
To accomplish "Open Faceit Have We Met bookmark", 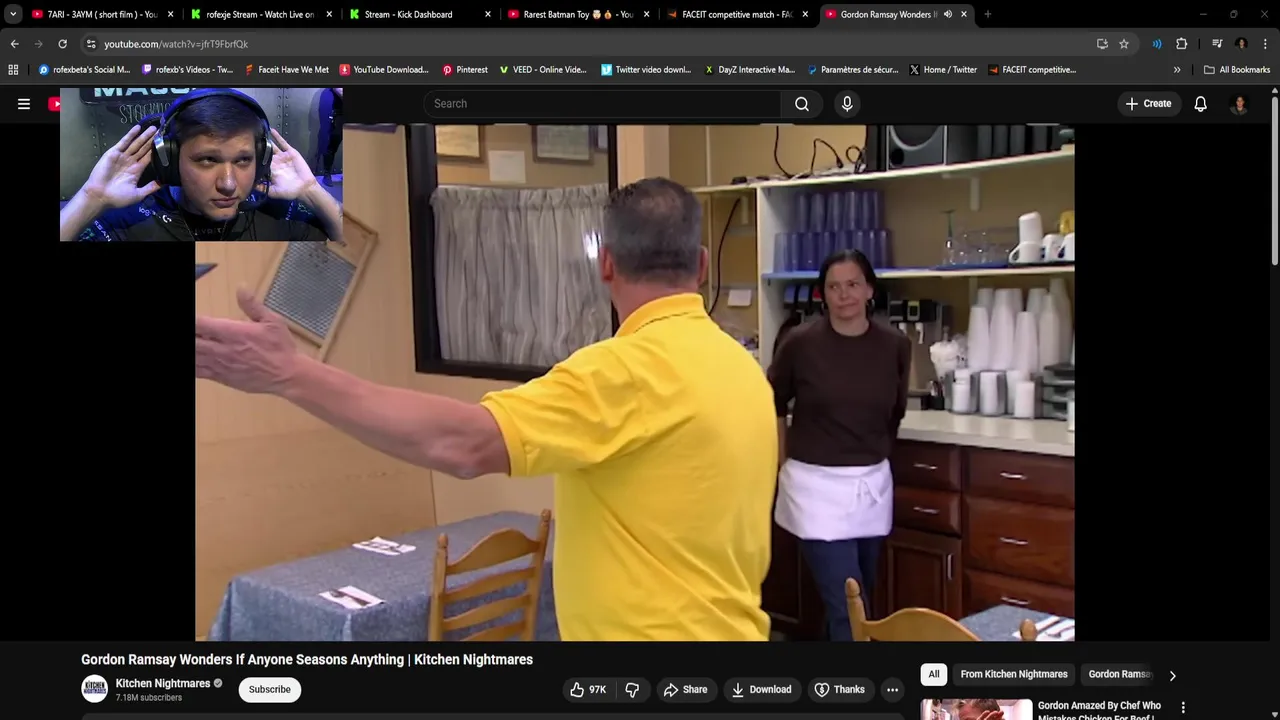I will pos(286,70).
